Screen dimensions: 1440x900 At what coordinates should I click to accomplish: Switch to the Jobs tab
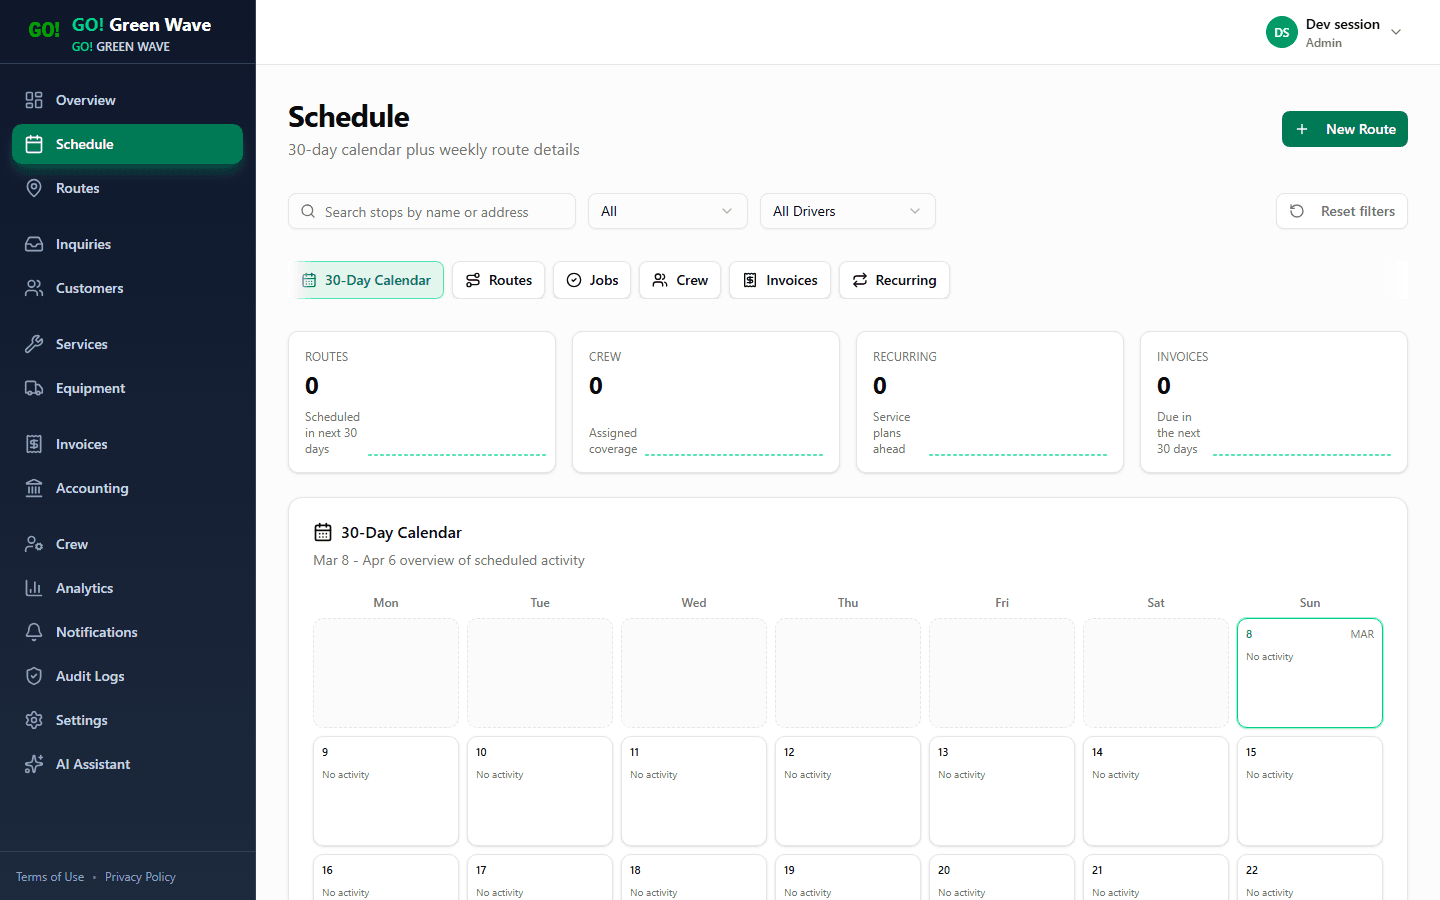[x=592, y=280]
